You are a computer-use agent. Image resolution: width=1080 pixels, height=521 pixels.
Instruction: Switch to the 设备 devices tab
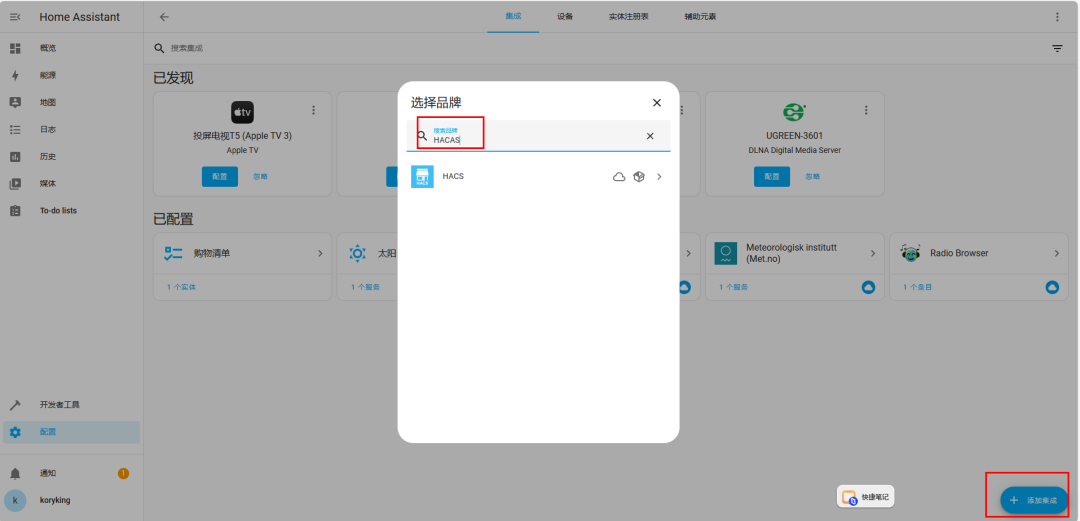point(565,17)
